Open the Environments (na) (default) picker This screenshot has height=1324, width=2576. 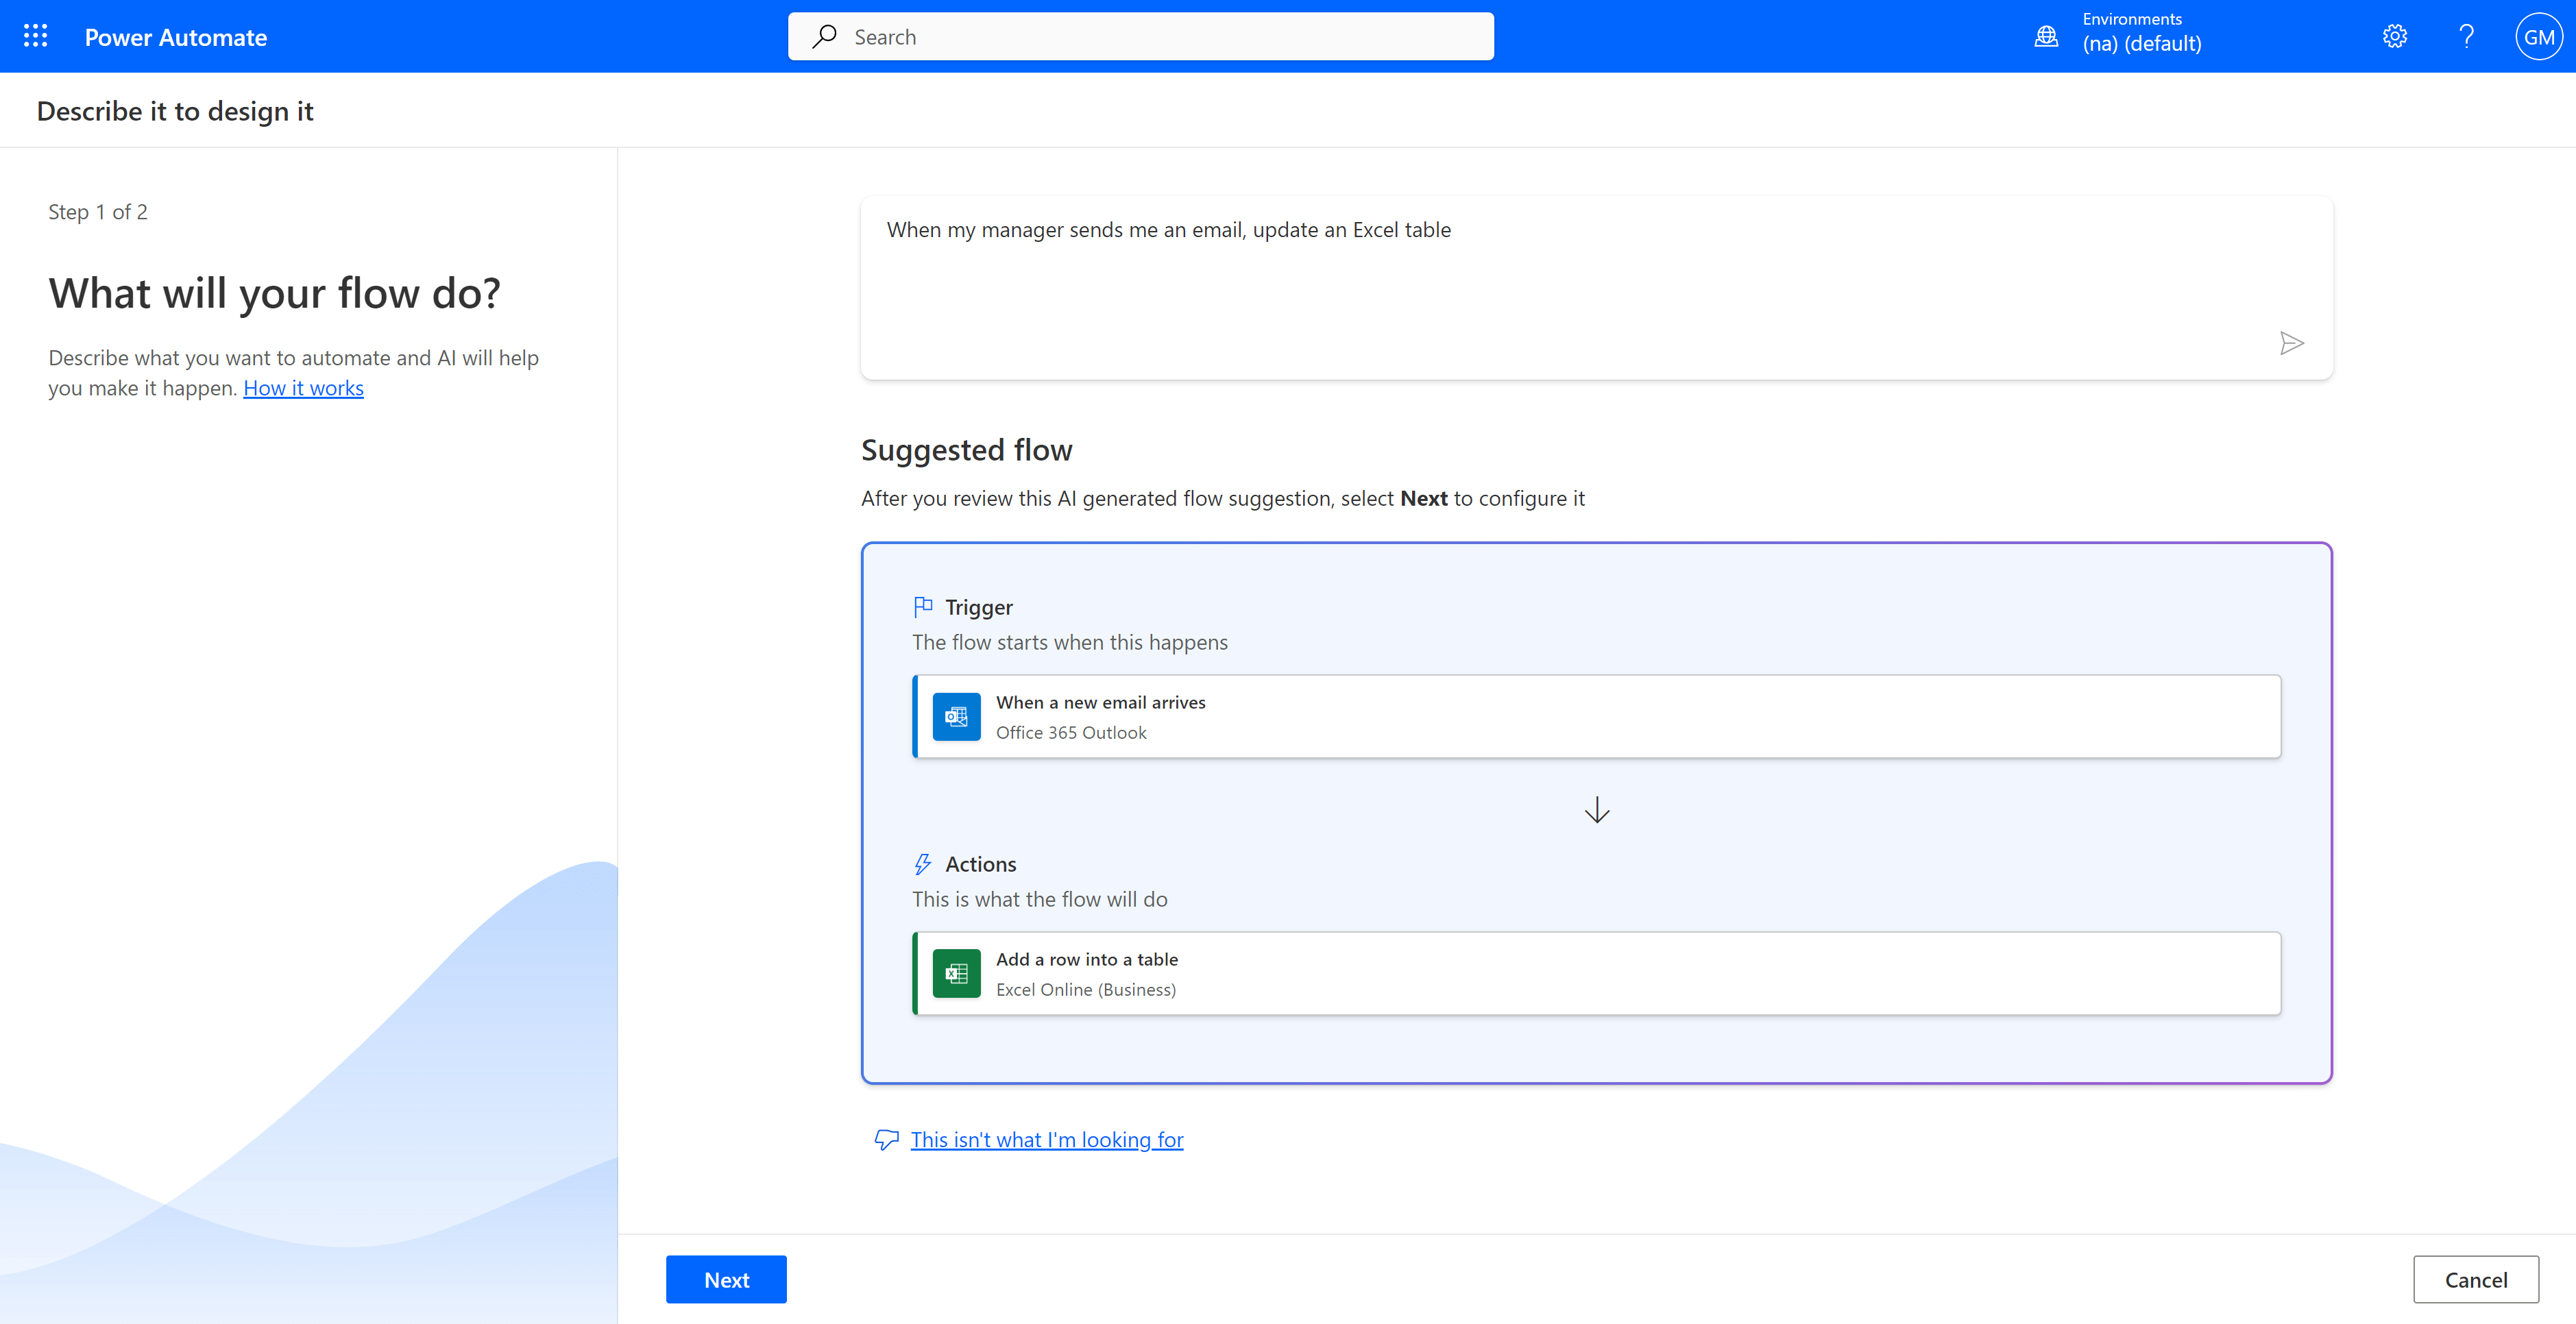pos(2141,33)
